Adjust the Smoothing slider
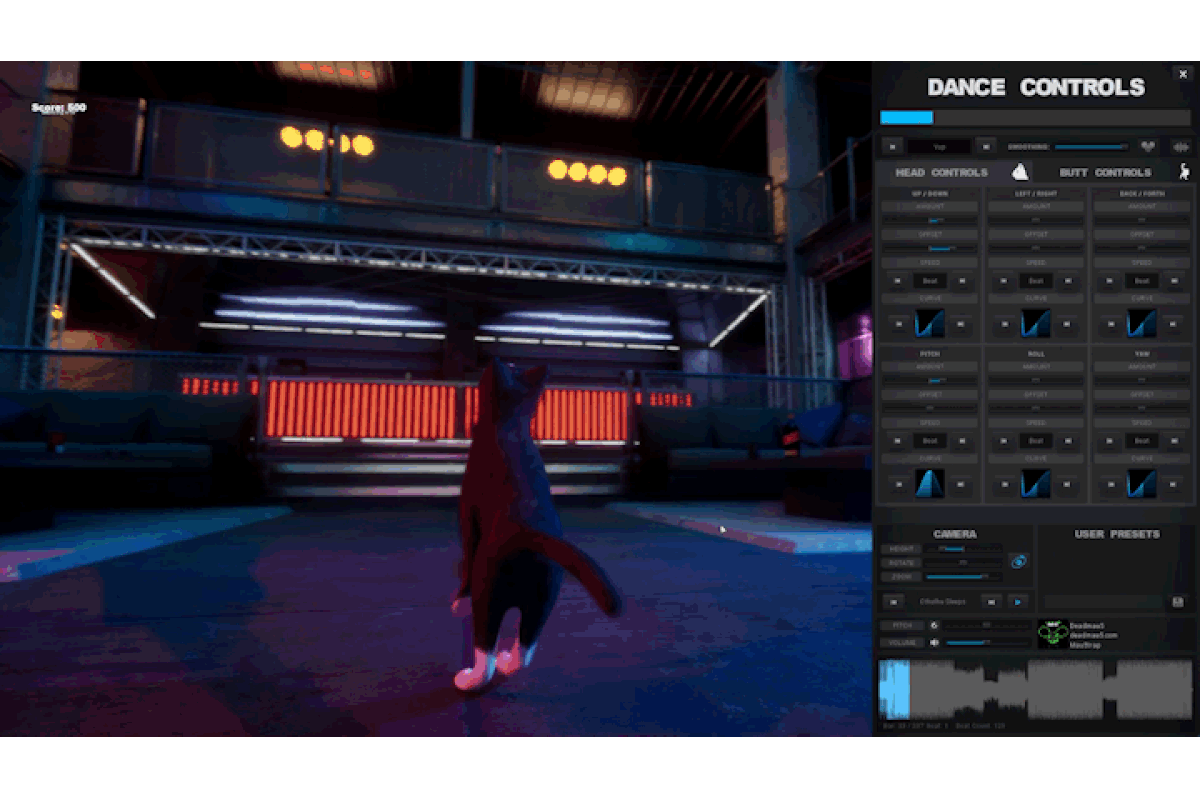Image resolution: width=1200 pixels, height=800 pixels. pyautogui.click(x=1091, y=147)
